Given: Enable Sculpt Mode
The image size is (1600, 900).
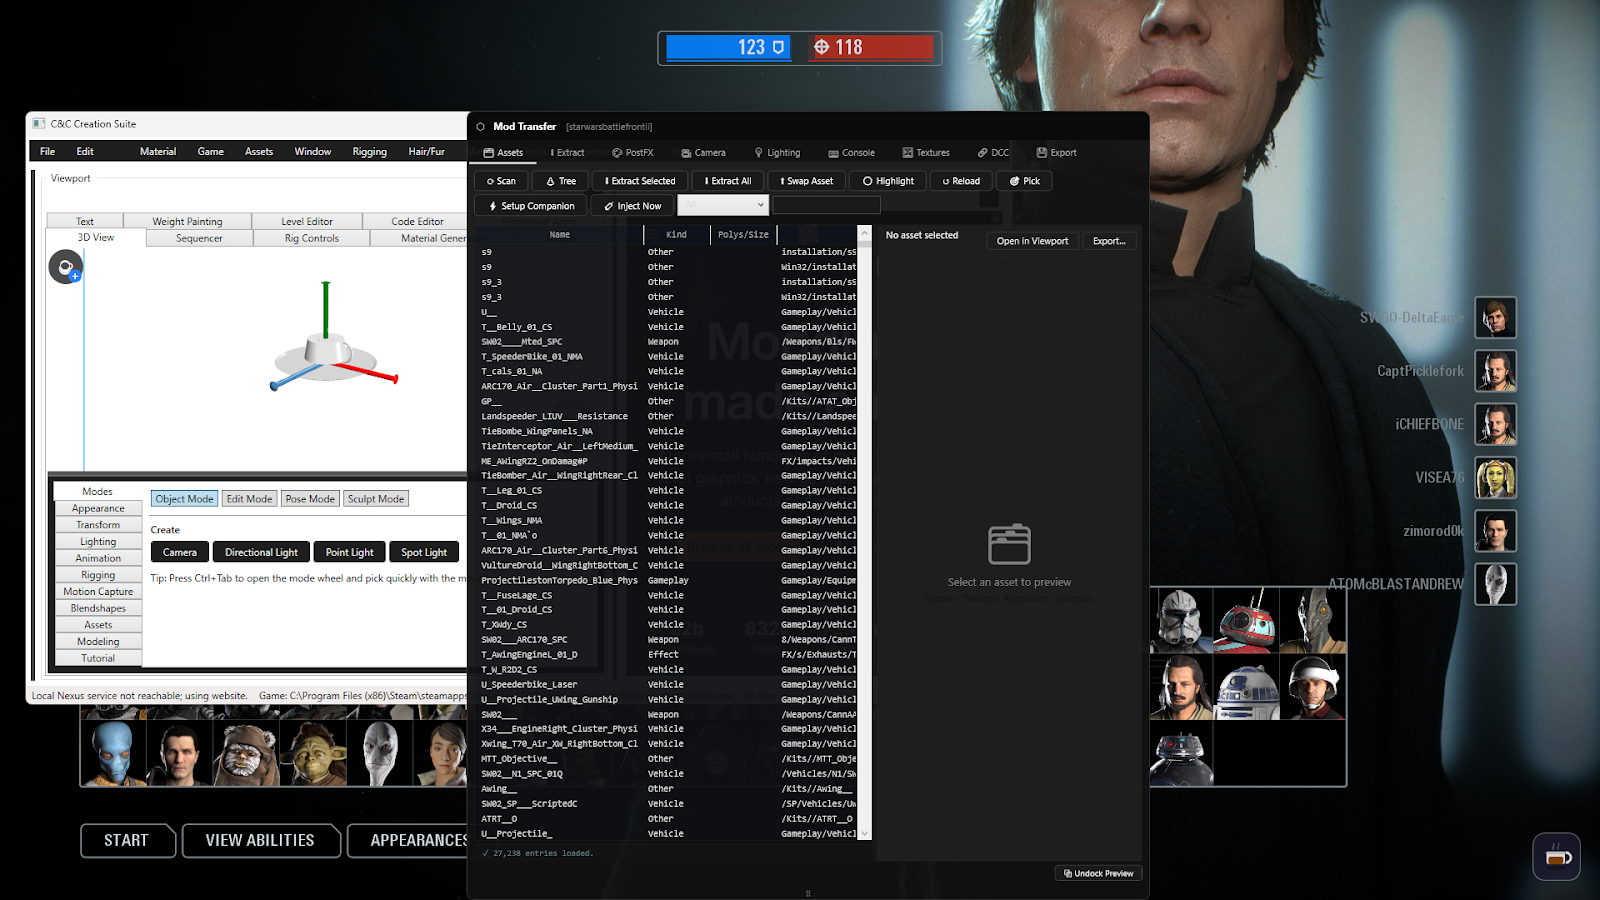Looking at the screenshot, I should 375,498.
